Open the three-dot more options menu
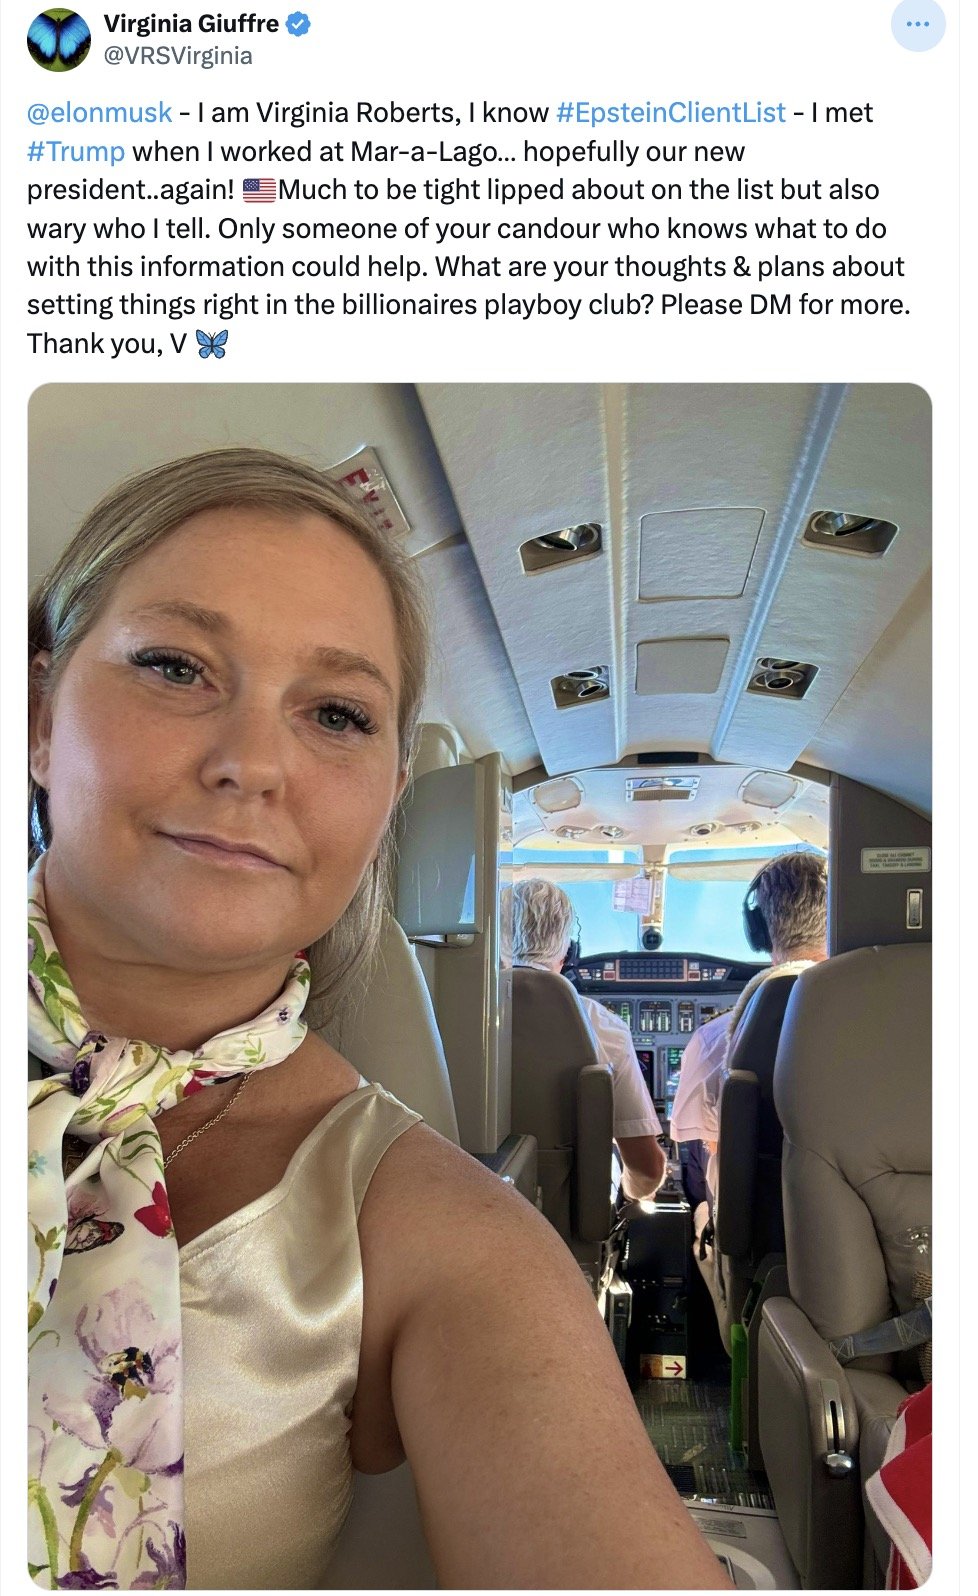Image resolution: width=978 pixels, height=1596 pixels. [x=917, y=24]
